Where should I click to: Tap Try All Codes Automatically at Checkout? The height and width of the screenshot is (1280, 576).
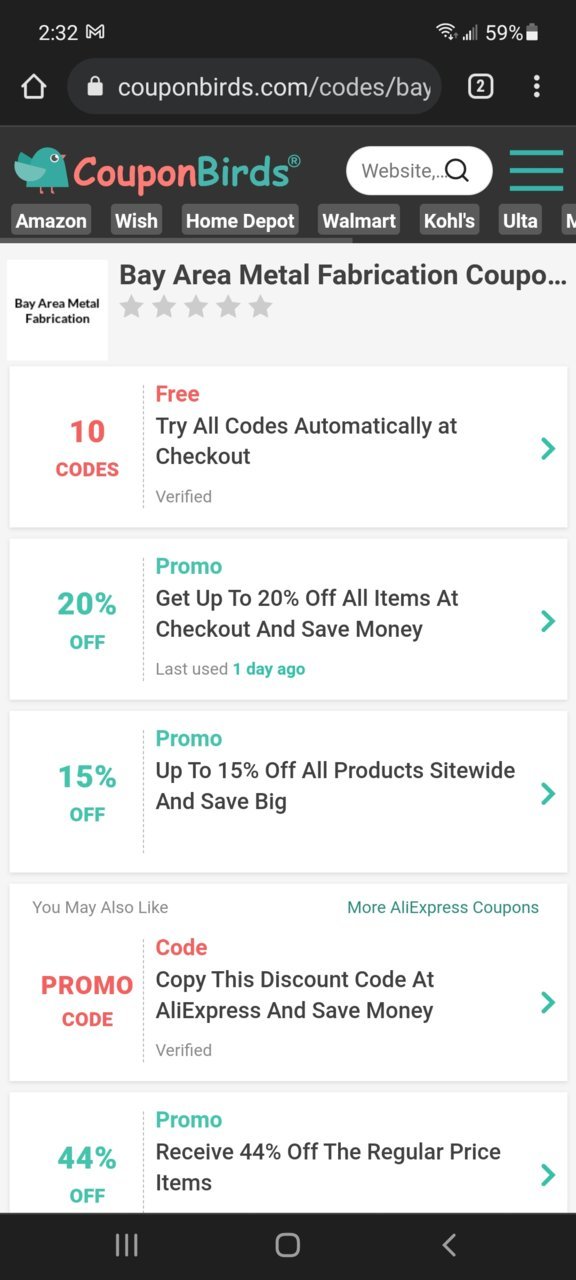306,441
